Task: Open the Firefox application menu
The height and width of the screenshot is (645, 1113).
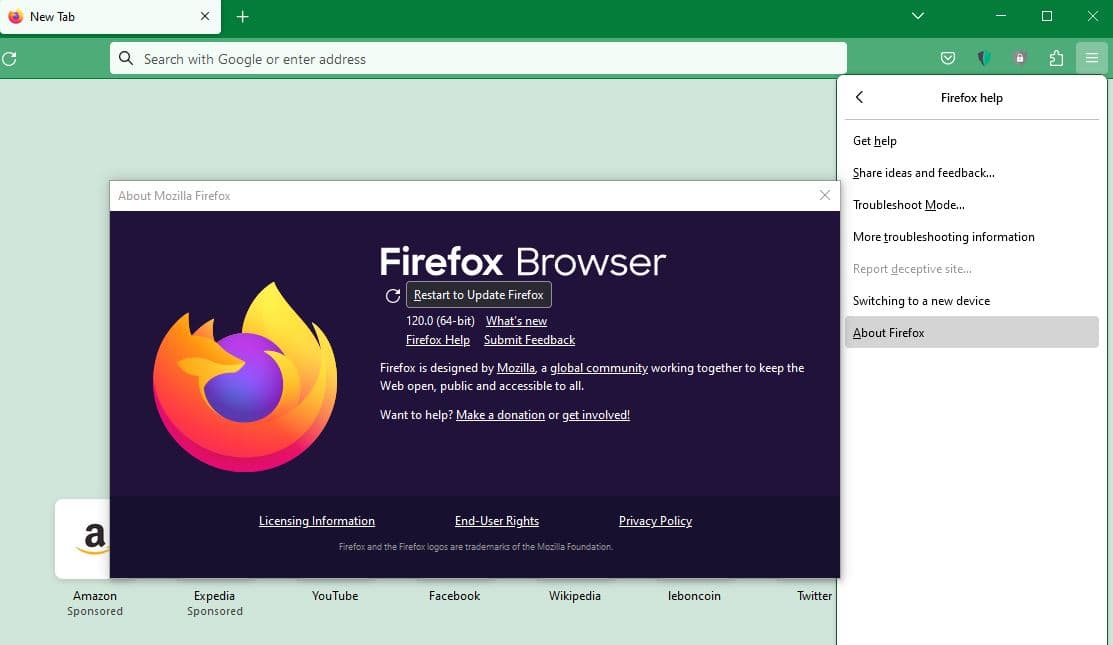Action: pos(1092,58)
